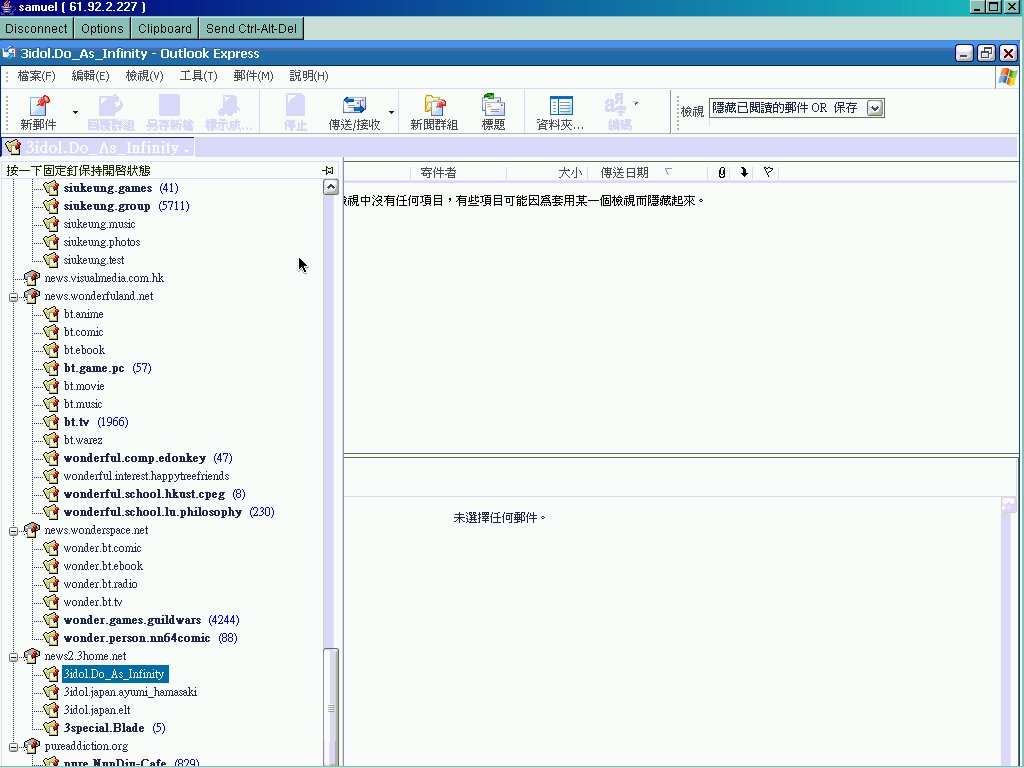The height and width of the screenshot is (768, 1024).
Task: Collapse the pureaddiction.org server node
Action: [13, 747]
